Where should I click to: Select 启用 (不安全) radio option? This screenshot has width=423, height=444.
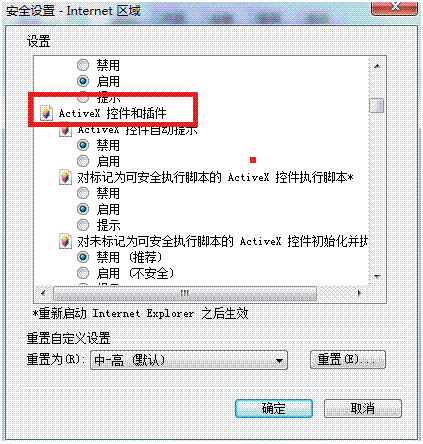[x=83, y=273]
